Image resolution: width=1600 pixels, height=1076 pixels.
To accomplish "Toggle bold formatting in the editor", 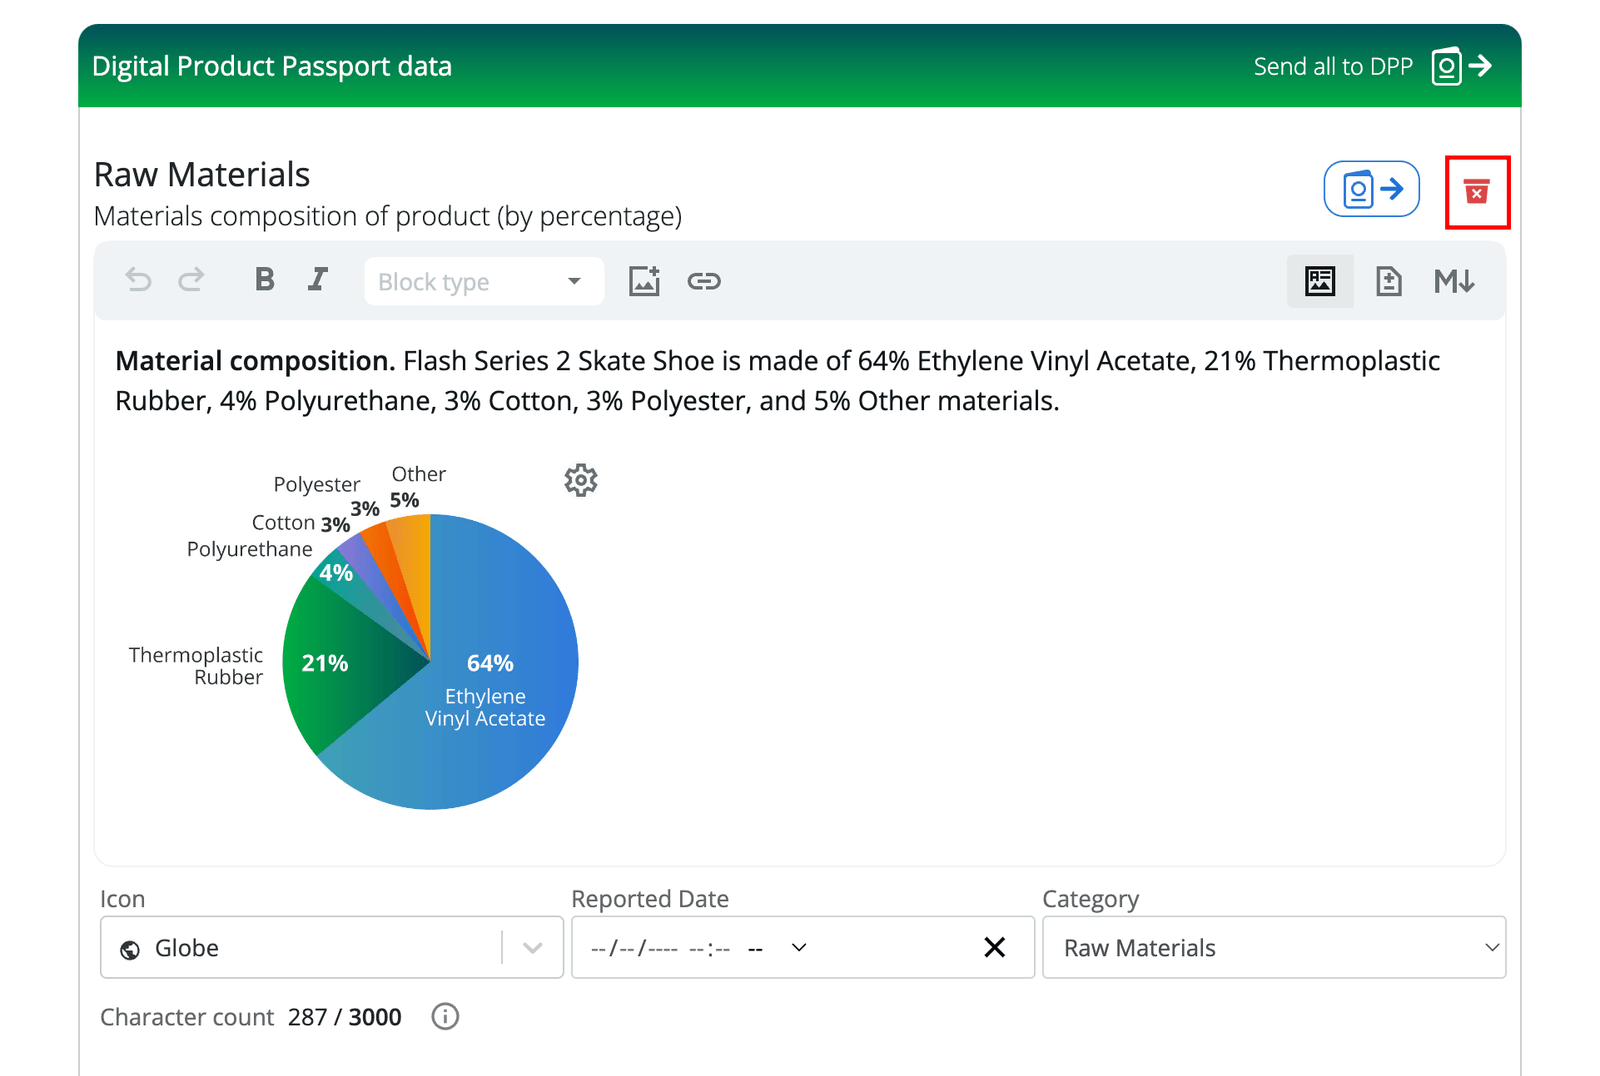I will tap(264, 281).
